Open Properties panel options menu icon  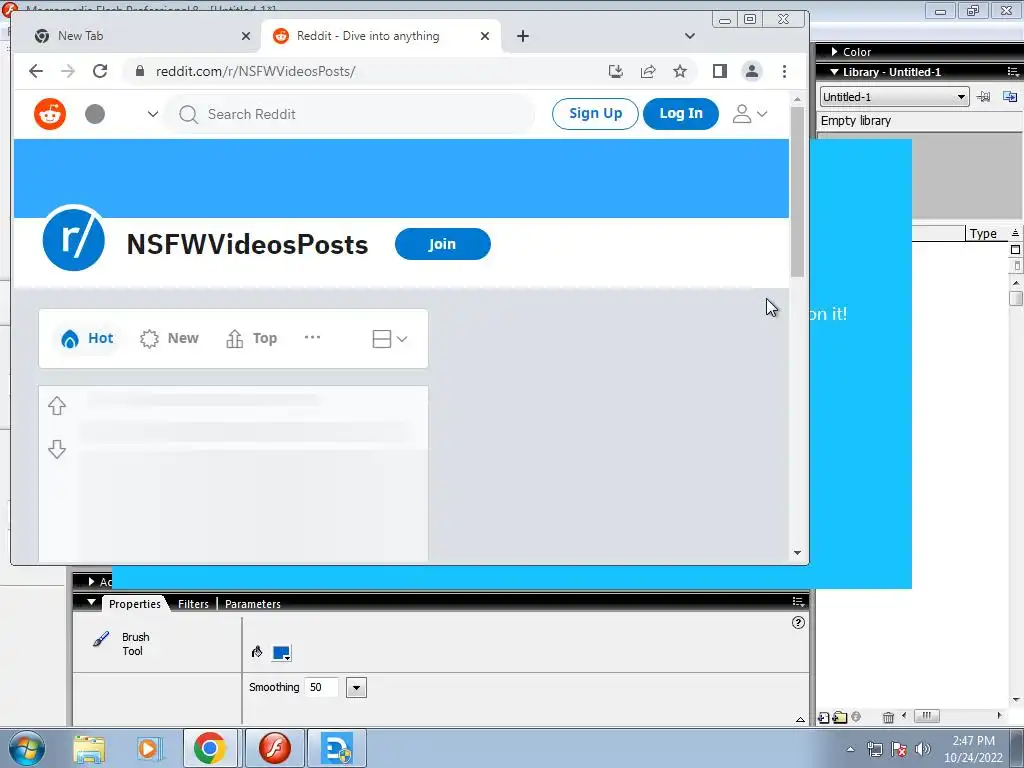point(798,601)
